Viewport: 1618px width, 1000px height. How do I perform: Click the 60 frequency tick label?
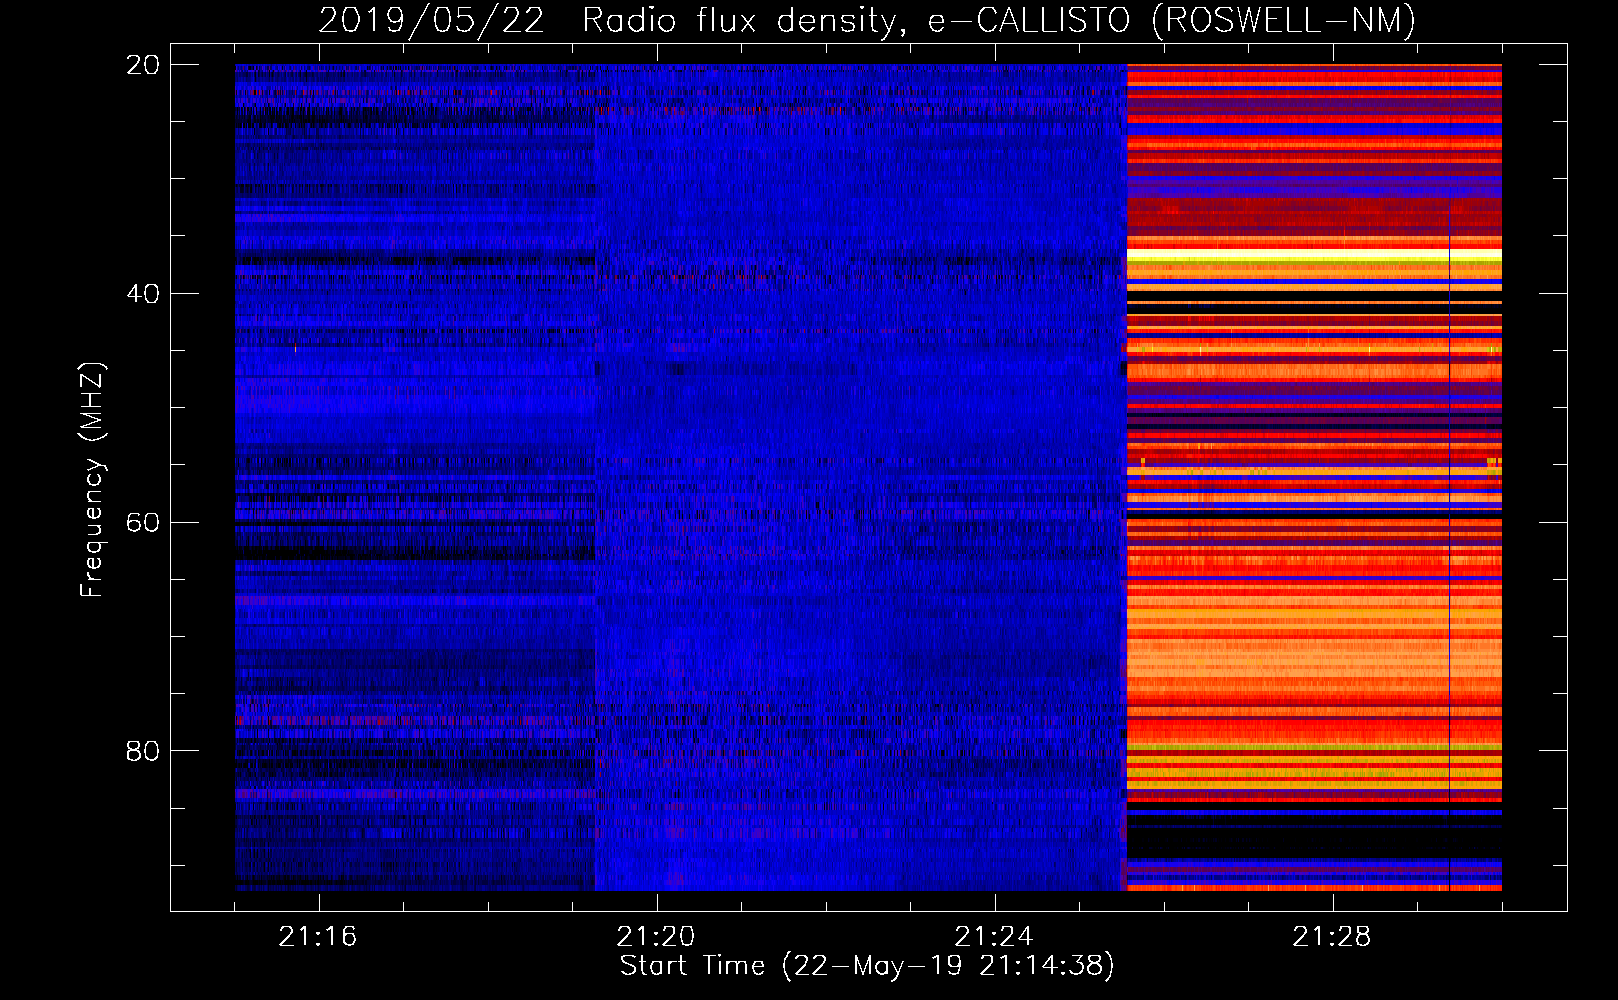point(142,523)
